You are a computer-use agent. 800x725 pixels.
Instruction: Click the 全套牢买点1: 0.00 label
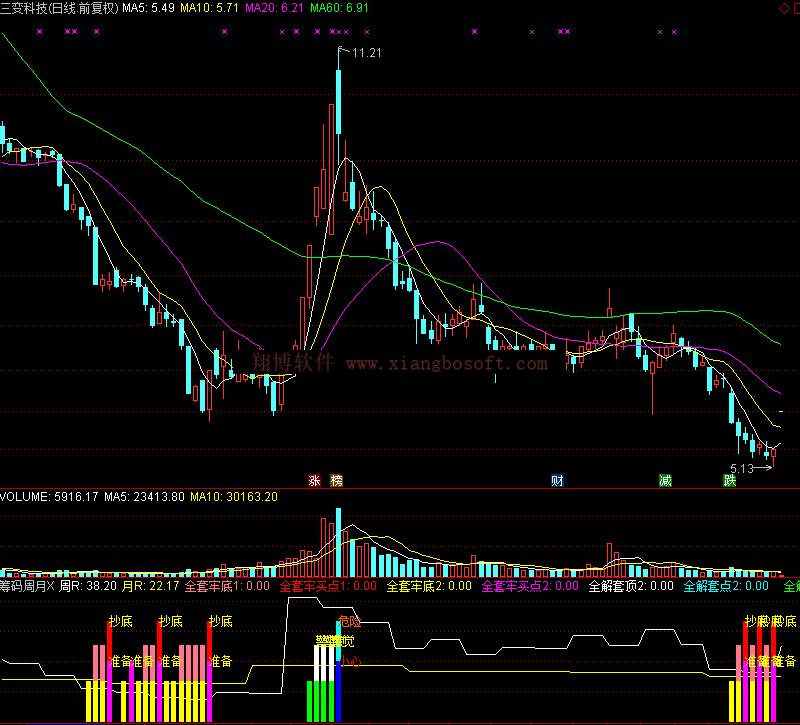[x=328, y=586]
